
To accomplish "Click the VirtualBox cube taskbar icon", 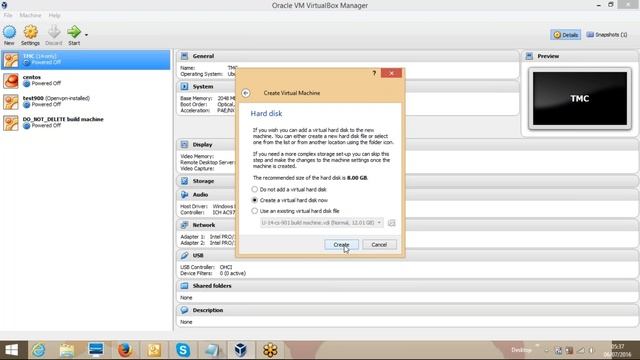I will (240, 350).
